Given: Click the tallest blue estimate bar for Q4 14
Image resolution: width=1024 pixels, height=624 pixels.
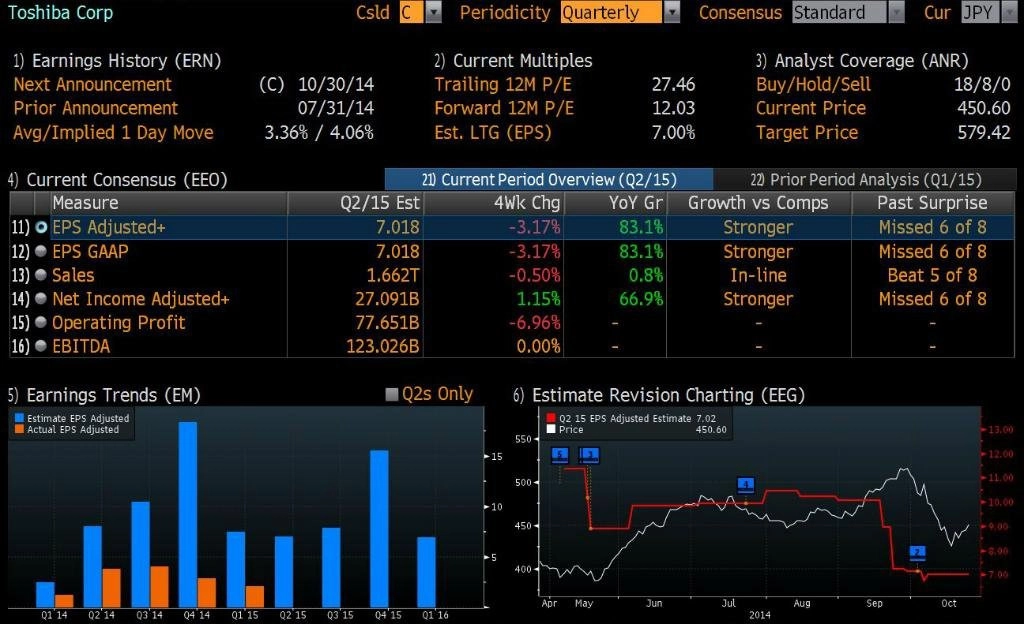Looking at the screenshot, I should [x=188, y=514].
